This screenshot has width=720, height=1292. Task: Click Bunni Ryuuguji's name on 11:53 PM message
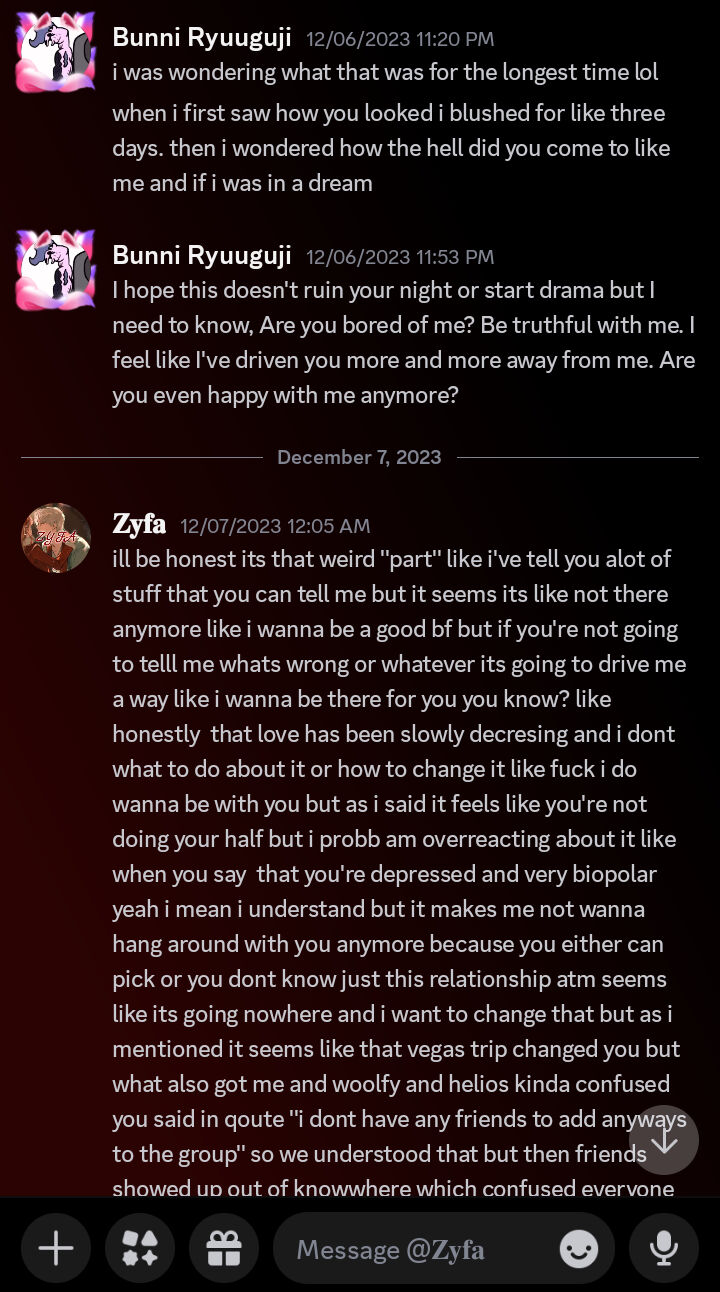coord(202,255)
